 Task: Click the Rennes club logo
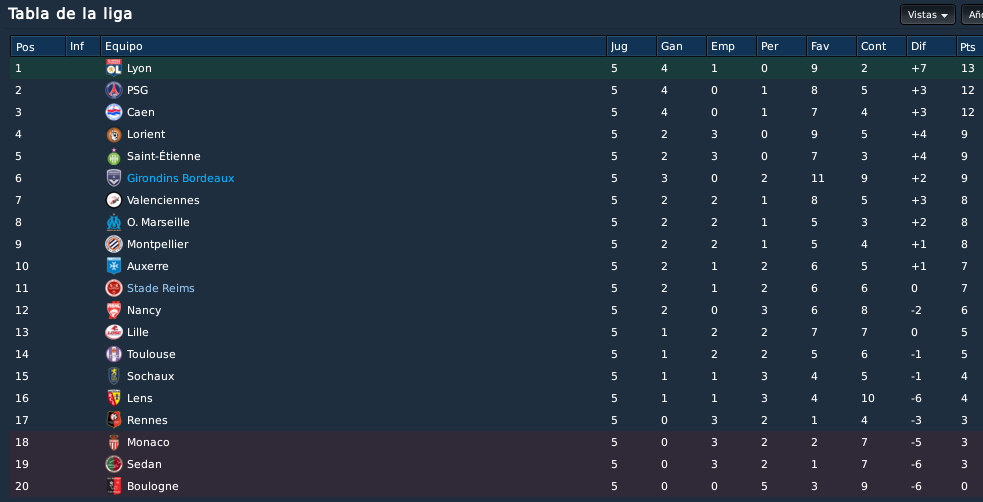point(113,420)
